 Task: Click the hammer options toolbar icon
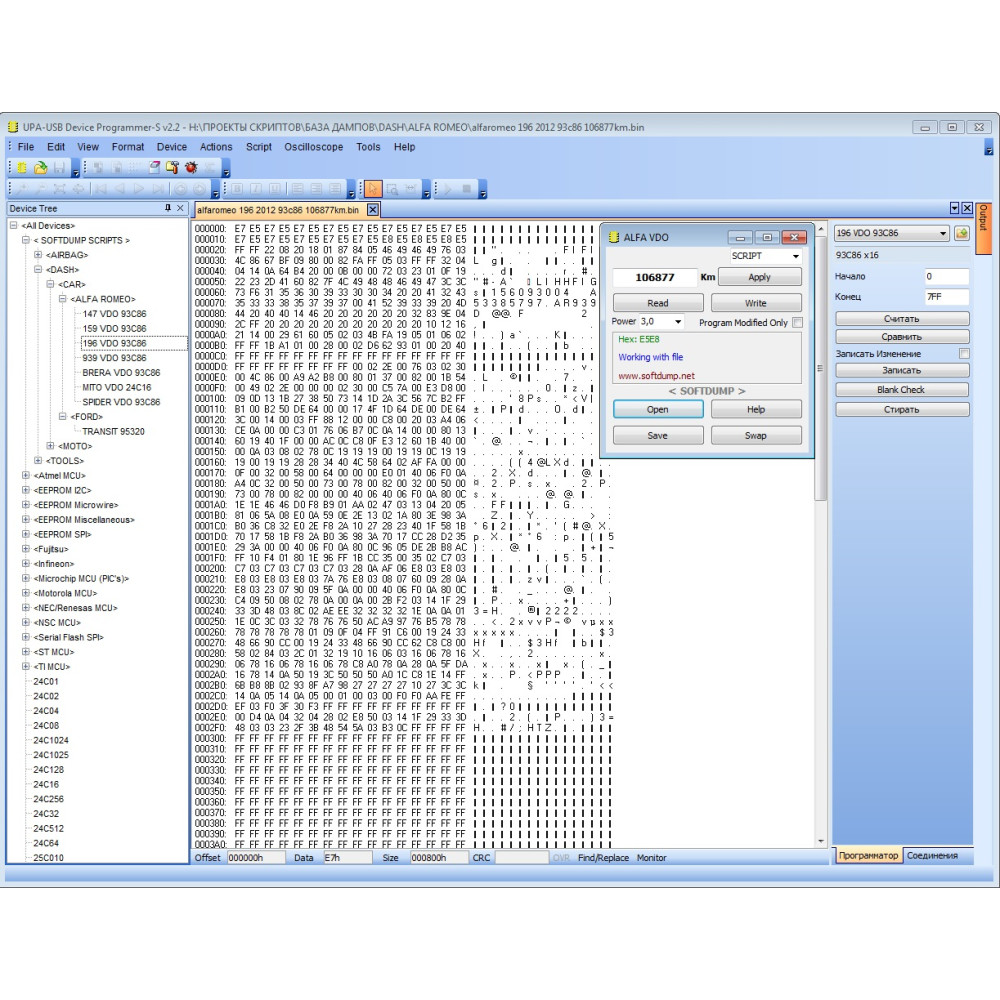[172, 168]
